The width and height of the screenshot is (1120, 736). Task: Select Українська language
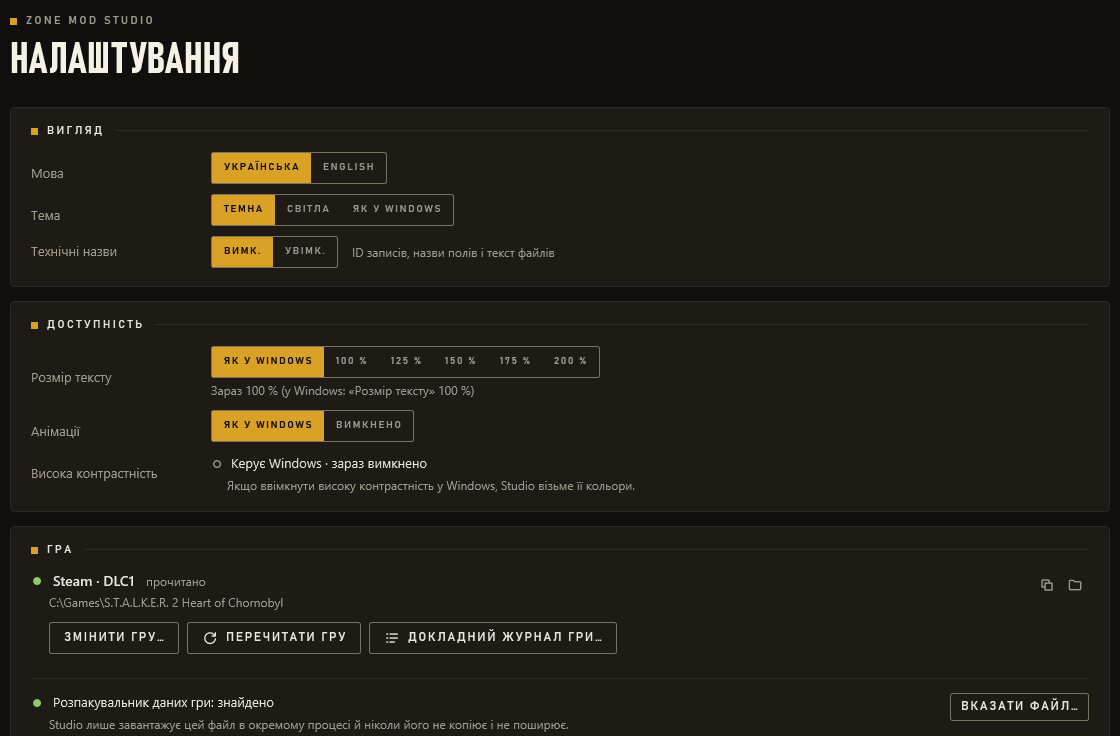click(x=261, y=167)
